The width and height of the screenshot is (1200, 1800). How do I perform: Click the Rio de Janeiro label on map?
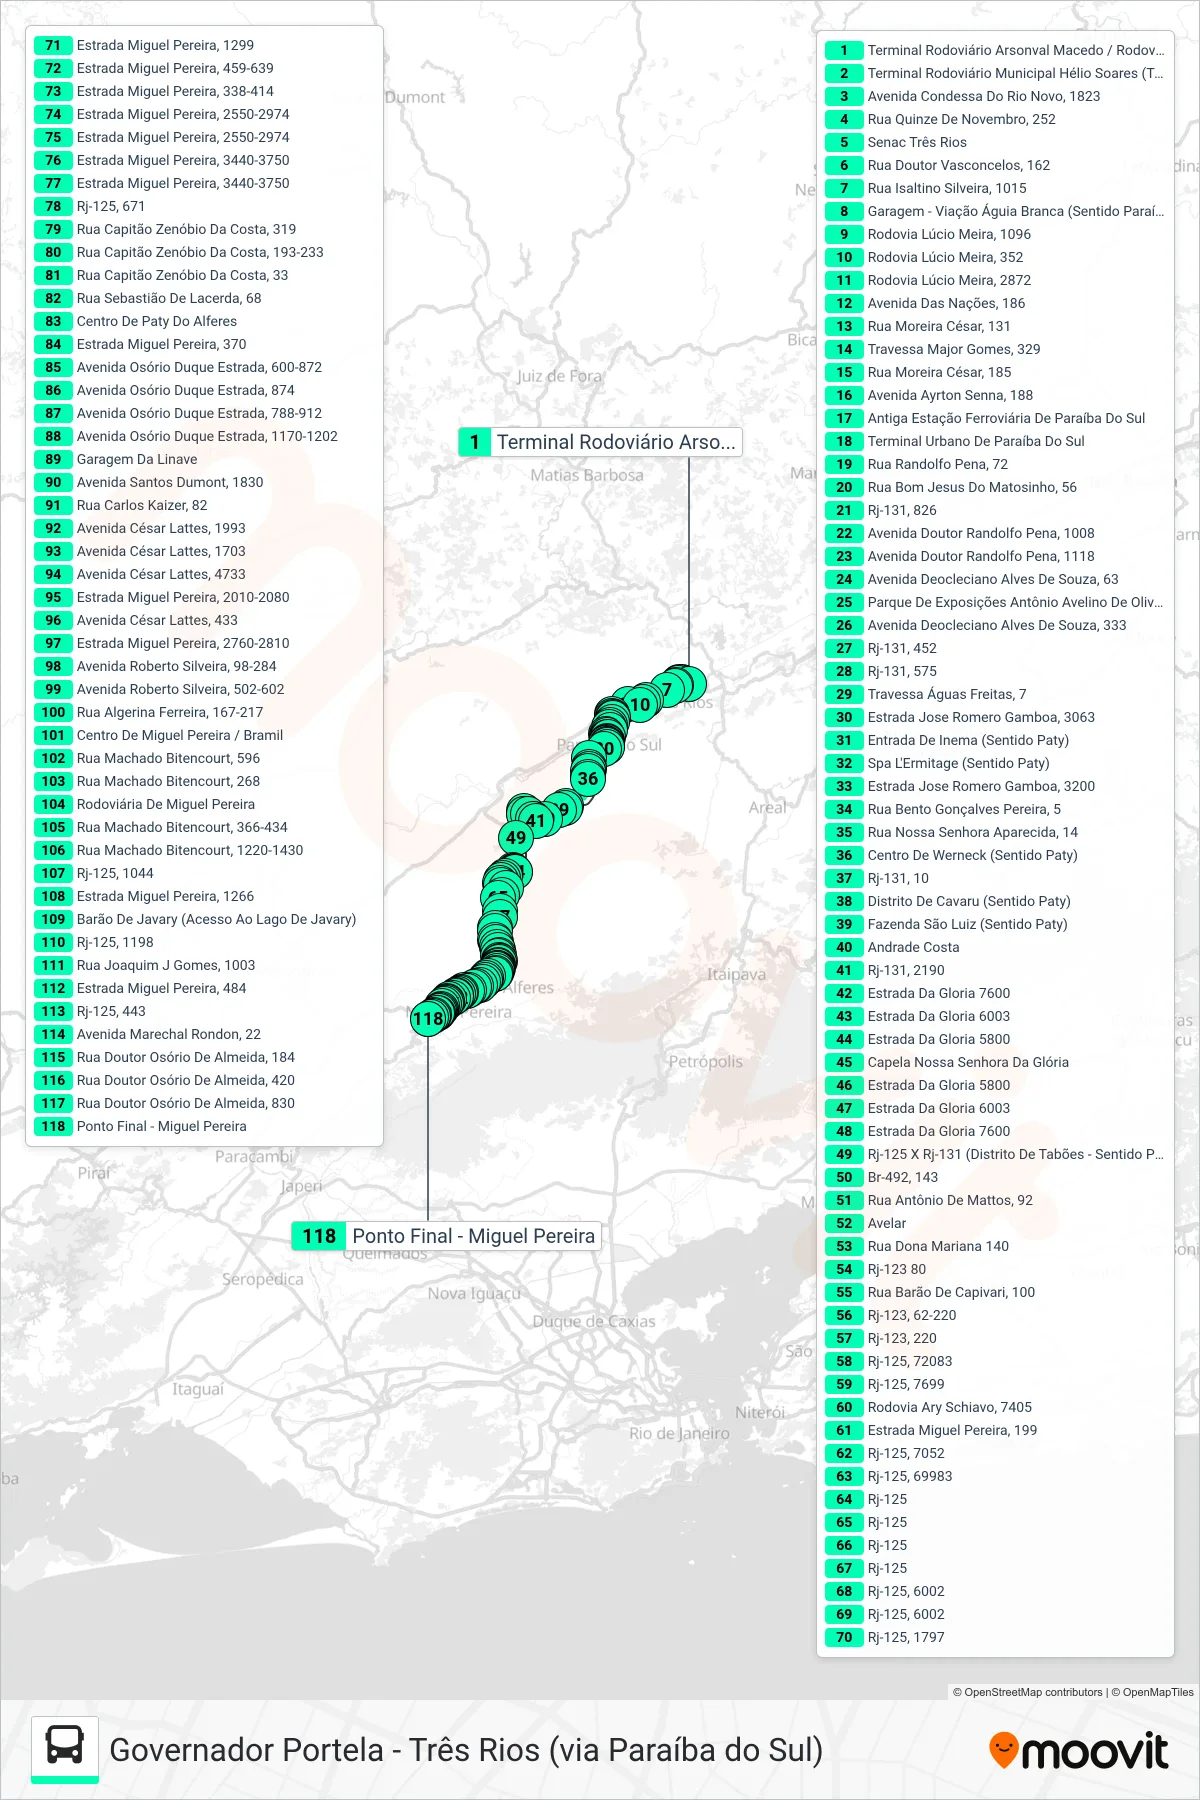[x=679, y=1433]
